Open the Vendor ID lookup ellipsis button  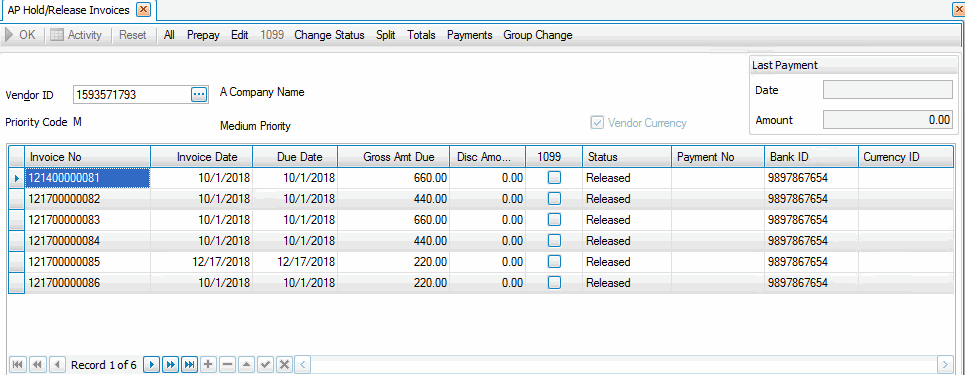click(198, 94)
